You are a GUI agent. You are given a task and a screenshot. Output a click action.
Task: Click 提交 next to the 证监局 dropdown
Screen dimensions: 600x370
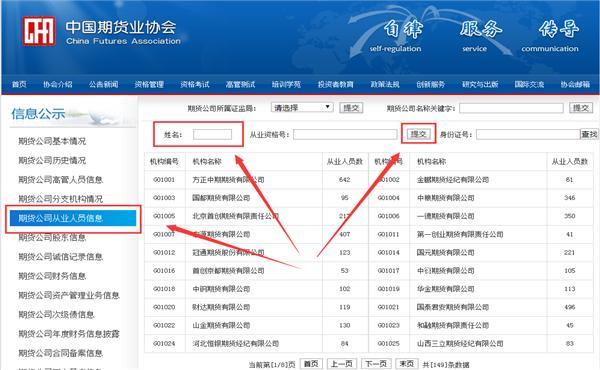(x=351, y=108)
